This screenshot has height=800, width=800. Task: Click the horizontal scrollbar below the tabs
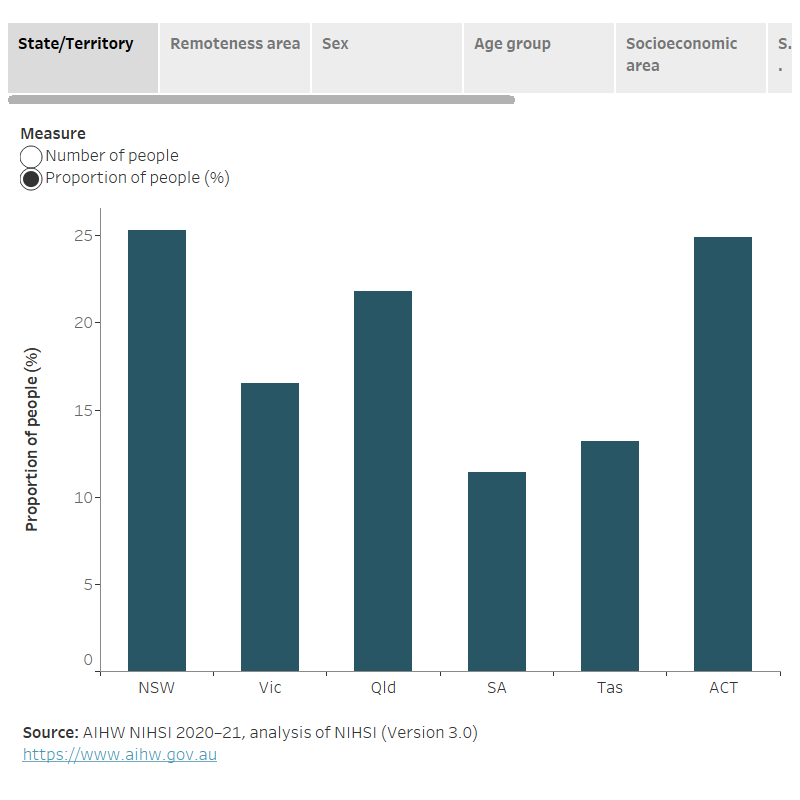pyautogui.click(x=260, y=100)
